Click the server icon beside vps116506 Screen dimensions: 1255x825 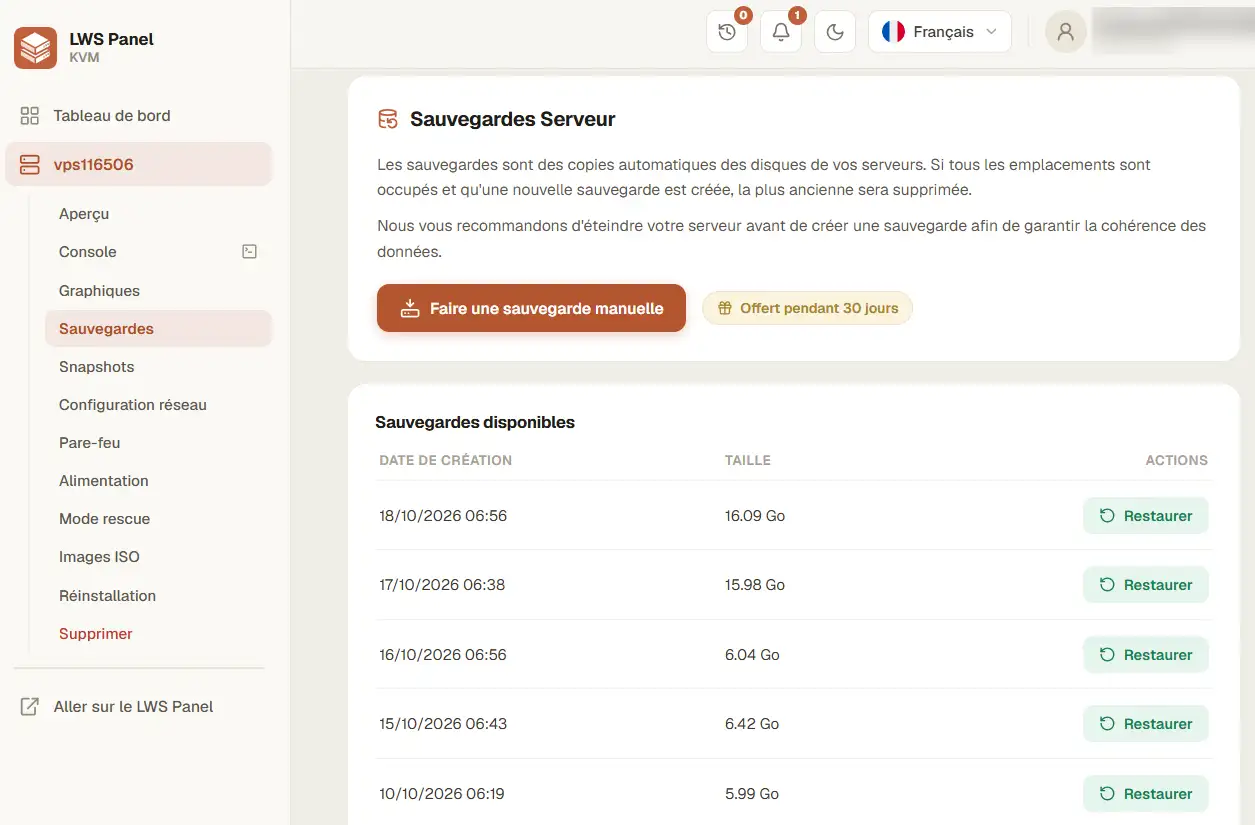coord(30,164)
